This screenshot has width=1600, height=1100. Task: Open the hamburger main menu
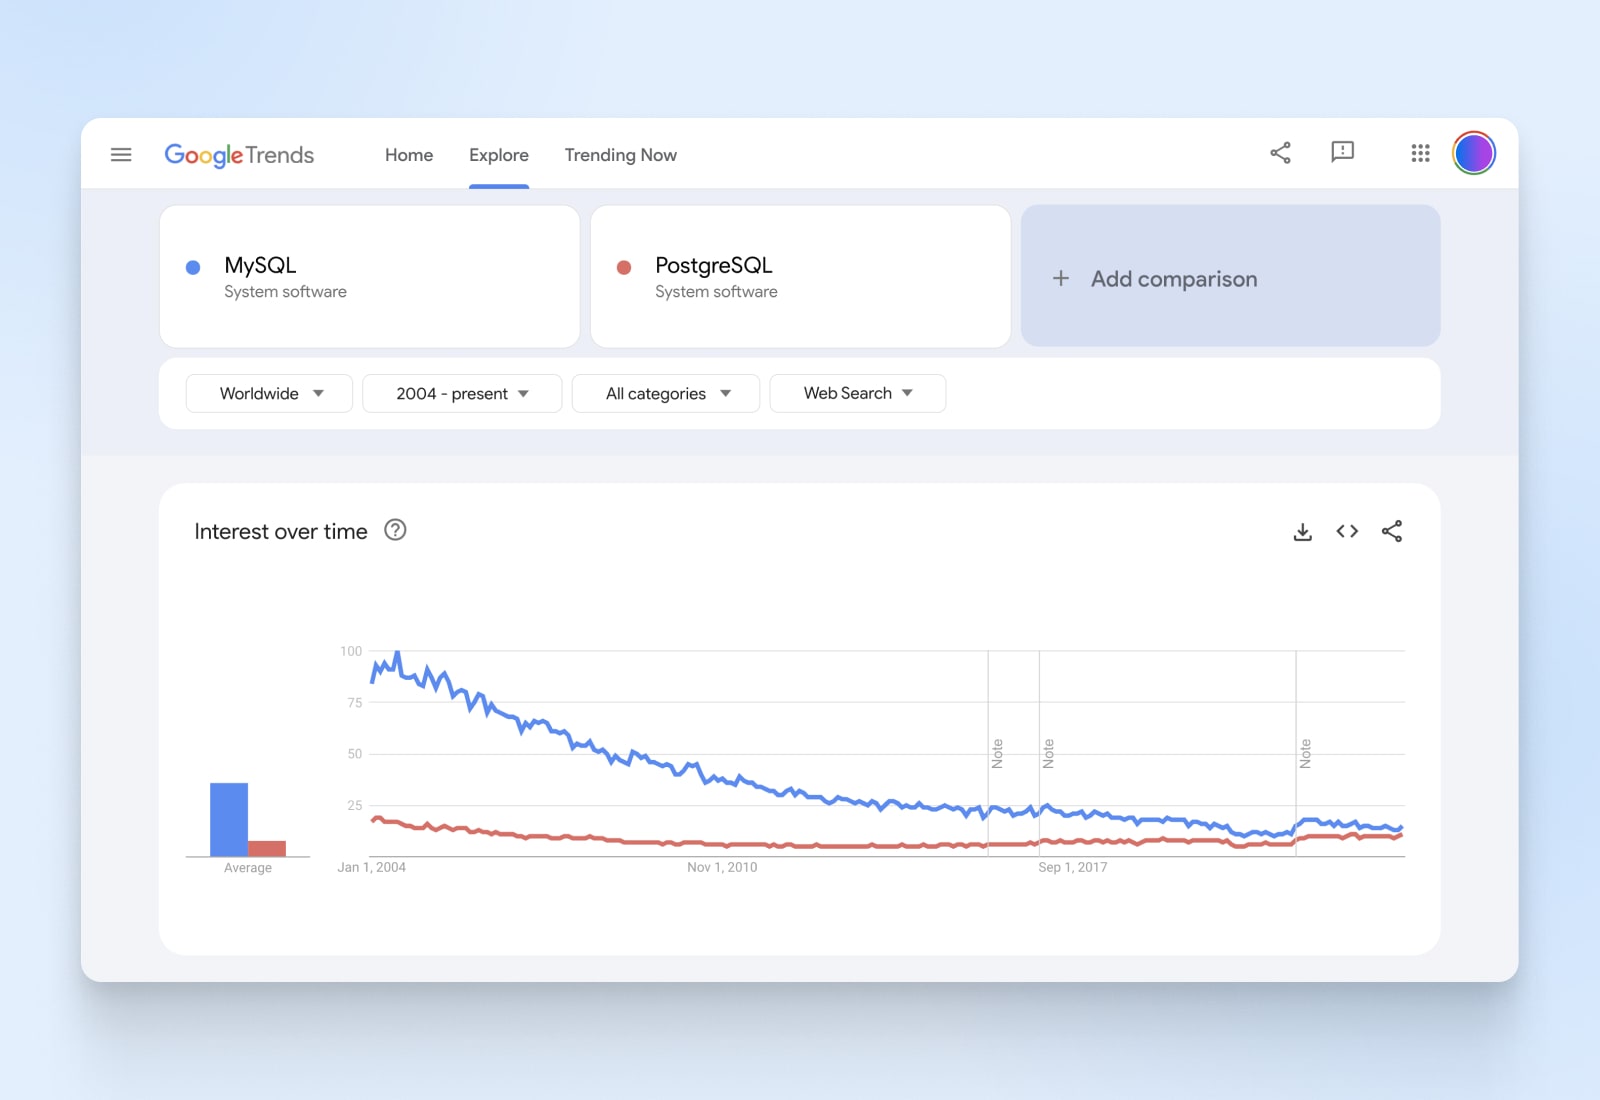coord(121,155)
